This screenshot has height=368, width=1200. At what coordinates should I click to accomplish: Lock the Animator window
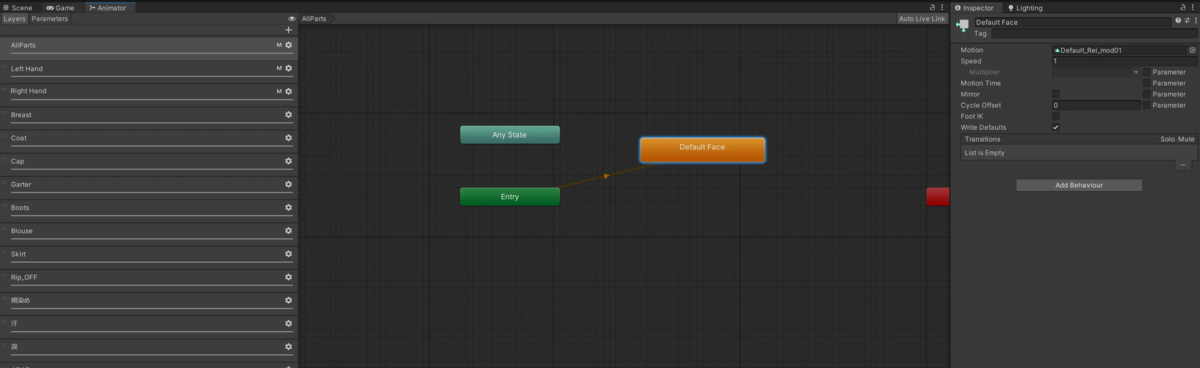pos(931,7)
